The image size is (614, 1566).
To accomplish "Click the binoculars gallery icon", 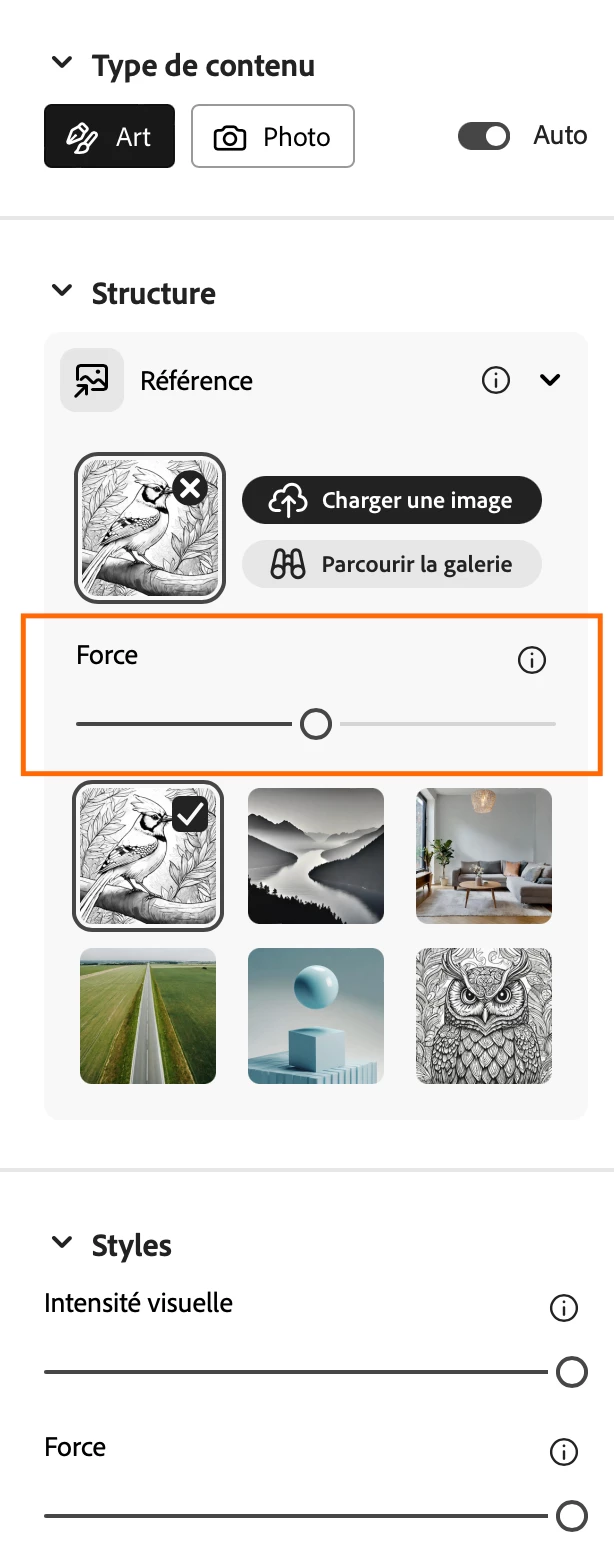I will point(288,565).
